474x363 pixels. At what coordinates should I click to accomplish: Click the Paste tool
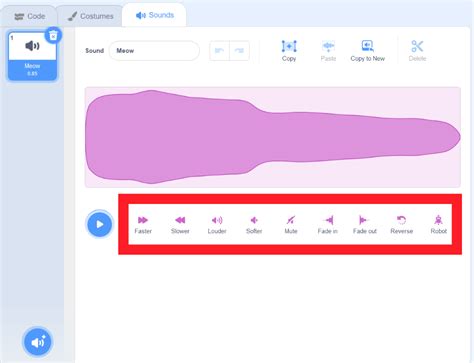pyautogui.click(x=328, y=51)
